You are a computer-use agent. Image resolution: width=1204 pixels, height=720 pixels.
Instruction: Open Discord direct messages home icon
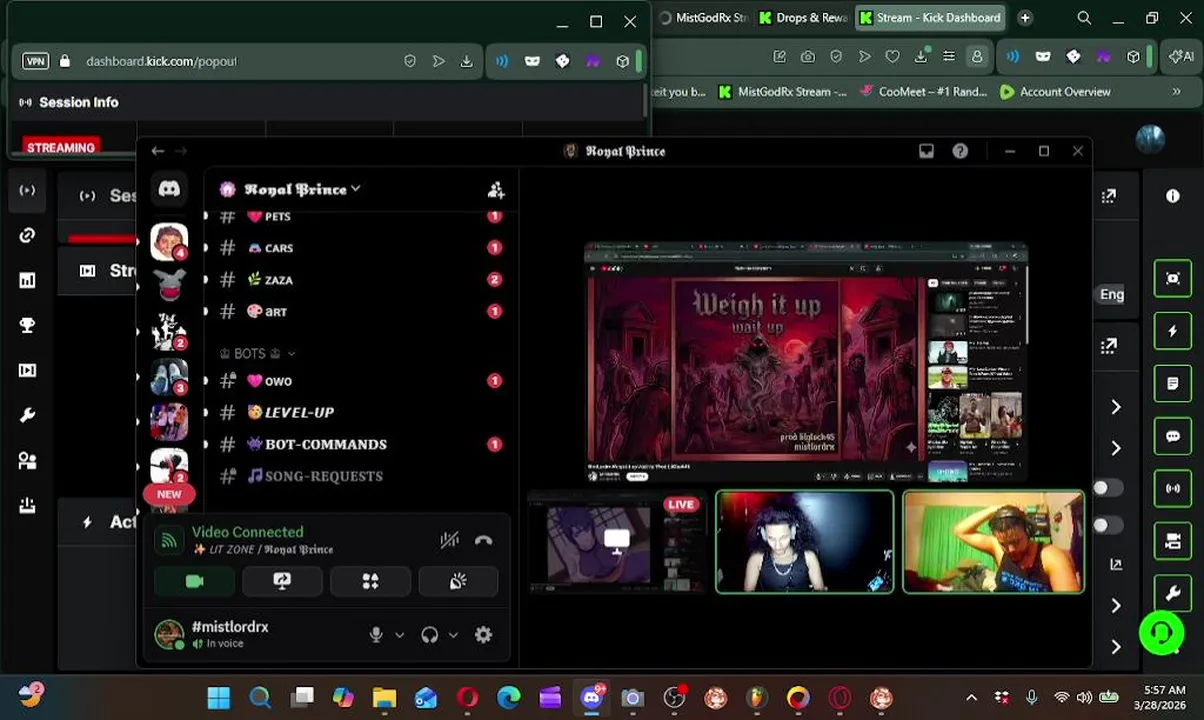(169, 189)
